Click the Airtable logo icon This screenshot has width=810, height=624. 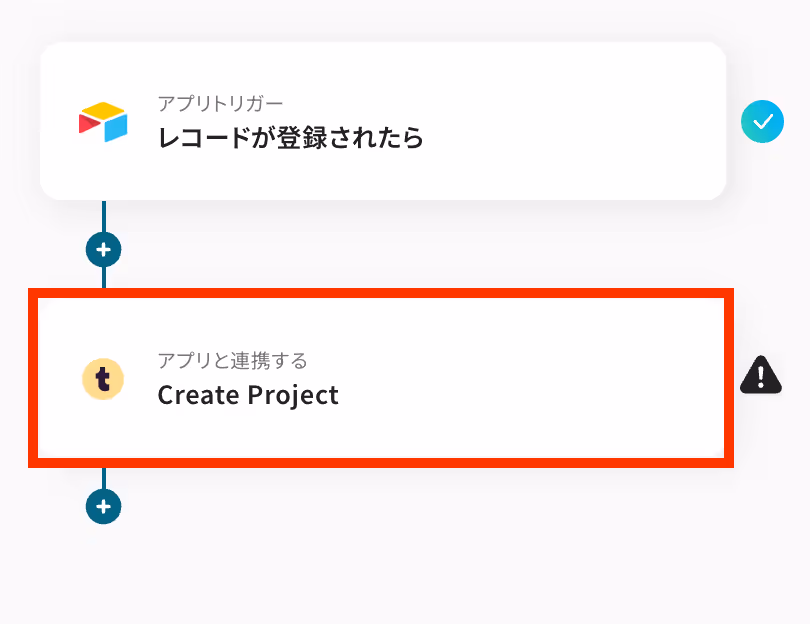coord(103,122)
